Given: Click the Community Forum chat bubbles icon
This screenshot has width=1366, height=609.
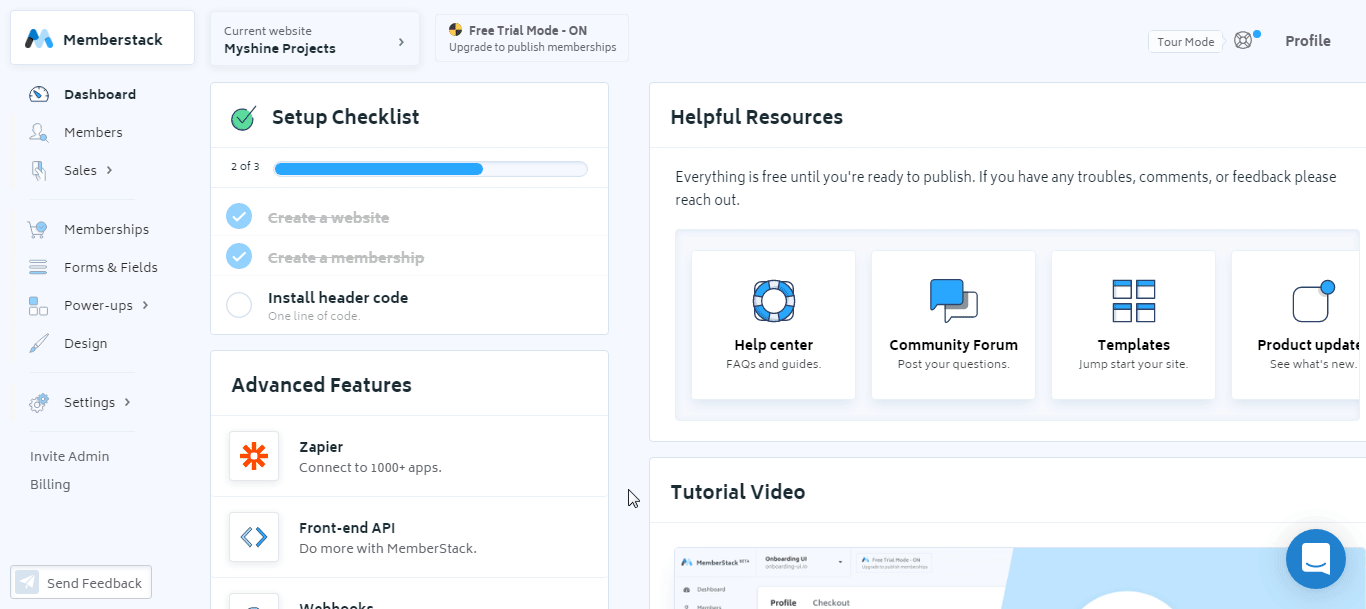Looking at the screenshot, I should coord(953,300).
